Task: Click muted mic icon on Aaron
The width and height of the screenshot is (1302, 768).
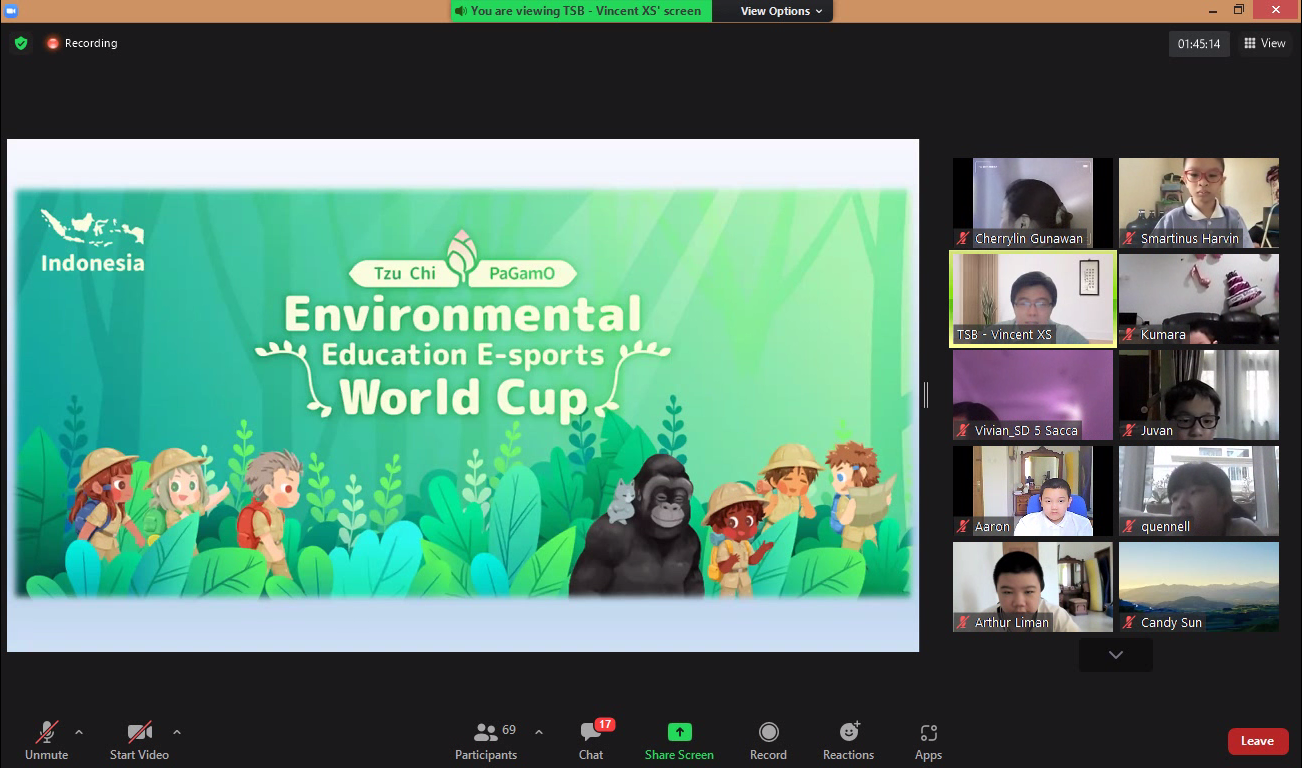Action: [x=964, y=527]
